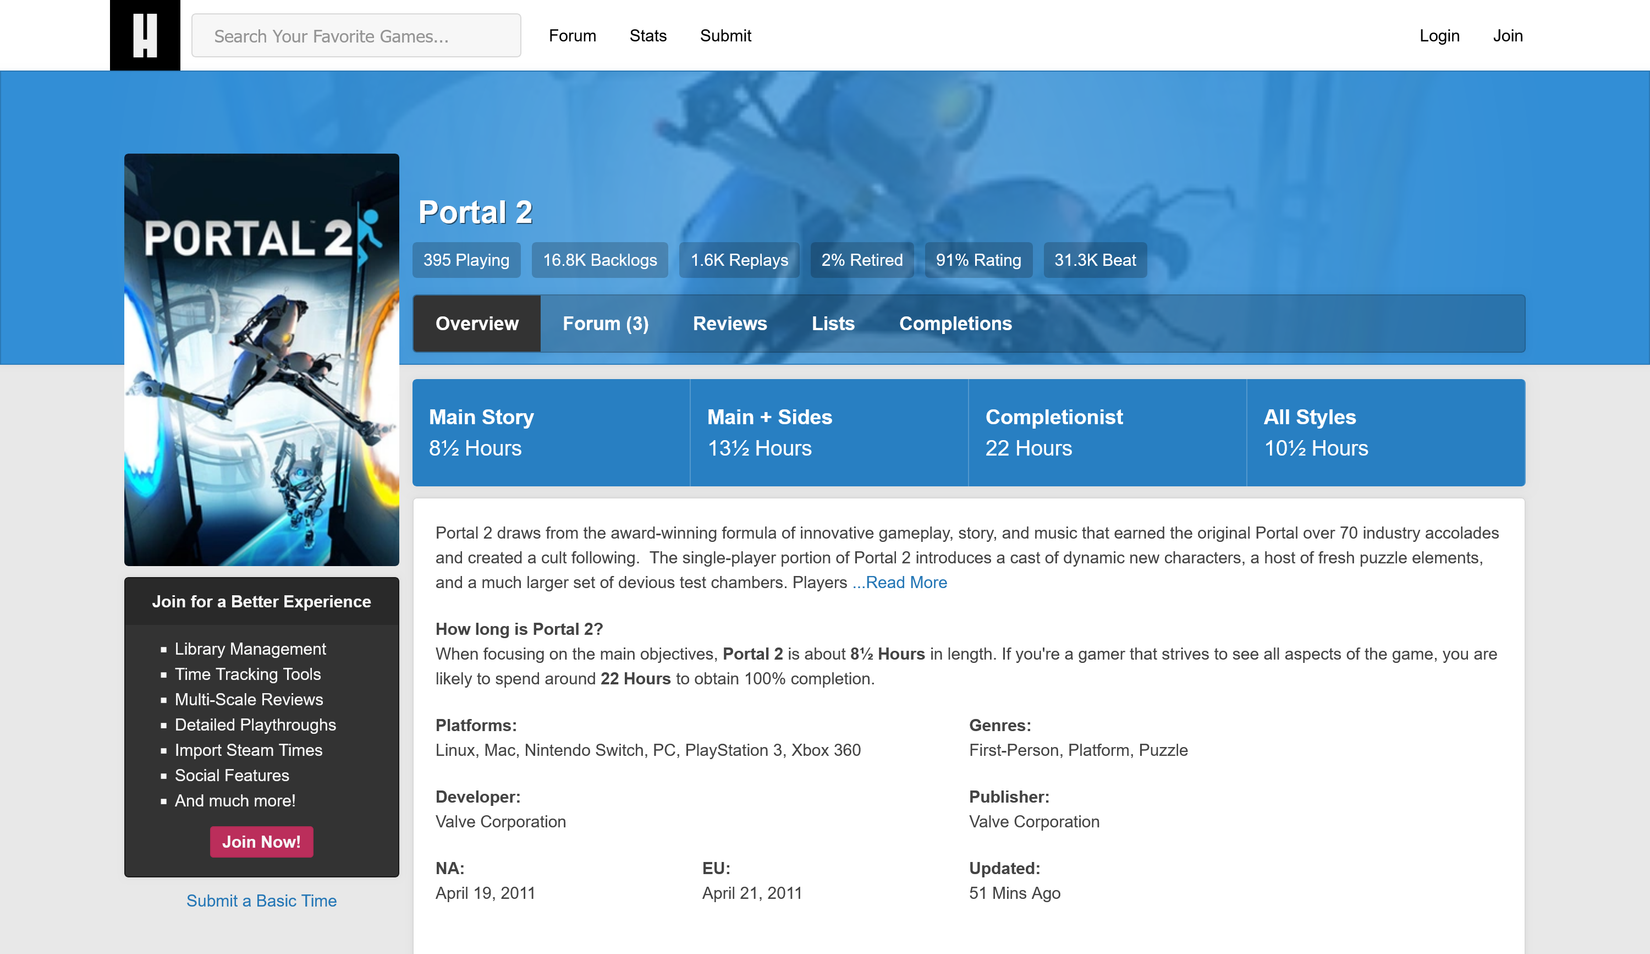Select the Submit menu item
The height and width of the screenshot is (954, 1650).
coord(724,35)
